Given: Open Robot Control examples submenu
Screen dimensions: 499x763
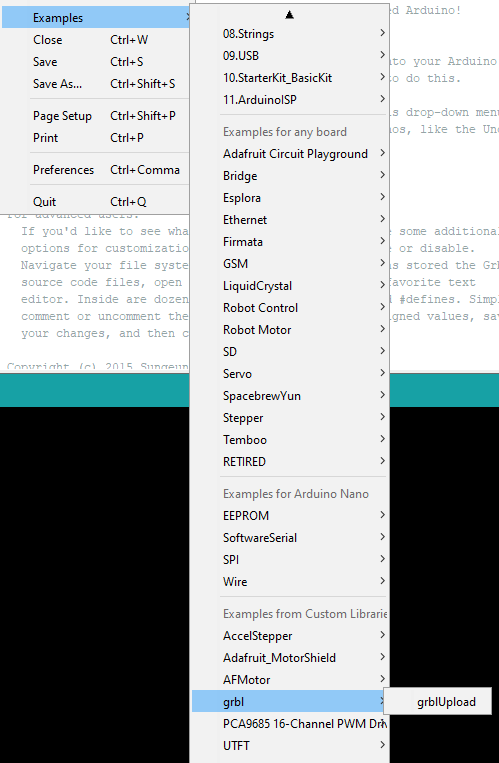Looking at the screenshot, I should tap(290, 308).
